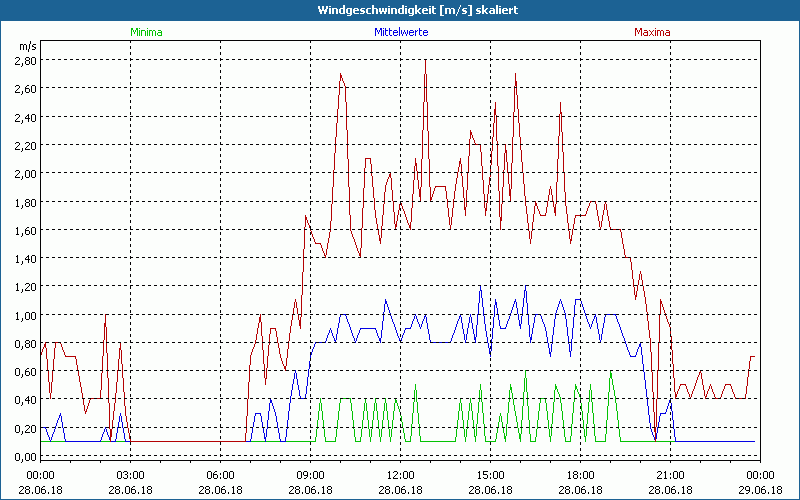Click the 03:00 time axis label

(x=130, y=474)
